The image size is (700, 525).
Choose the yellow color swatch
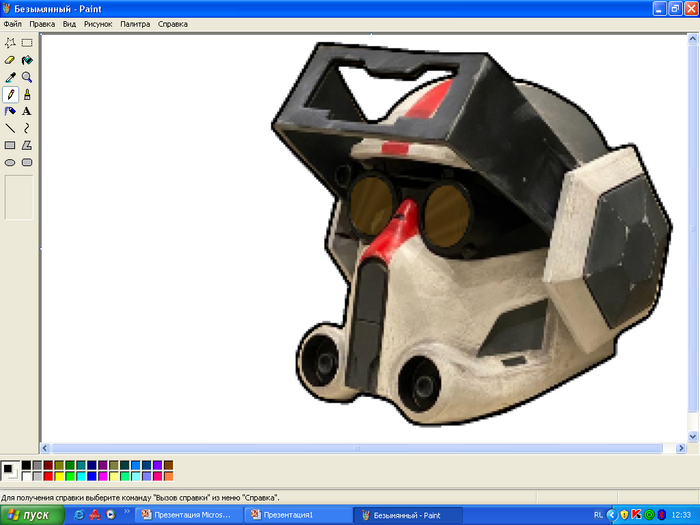point(59,476)
